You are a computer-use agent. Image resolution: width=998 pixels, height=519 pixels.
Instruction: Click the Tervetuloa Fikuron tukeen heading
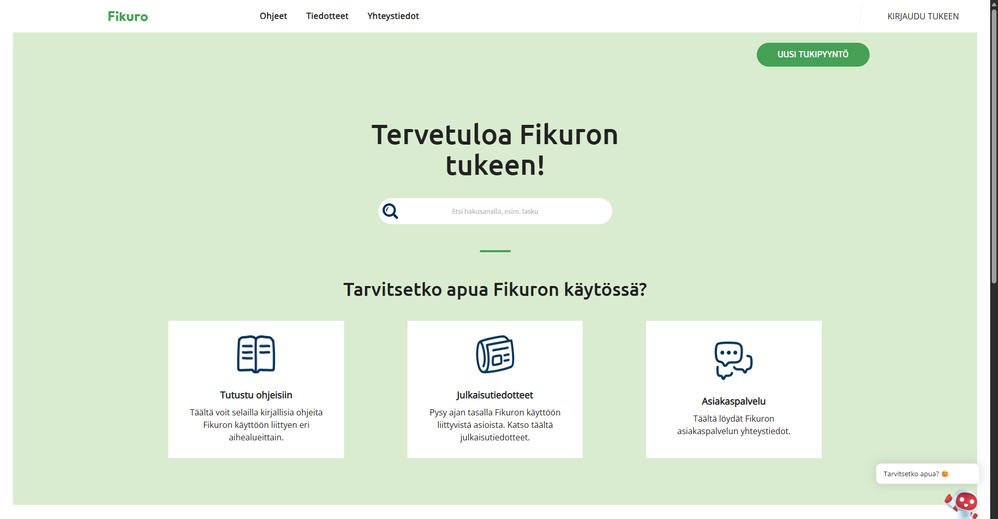(495, 150)
